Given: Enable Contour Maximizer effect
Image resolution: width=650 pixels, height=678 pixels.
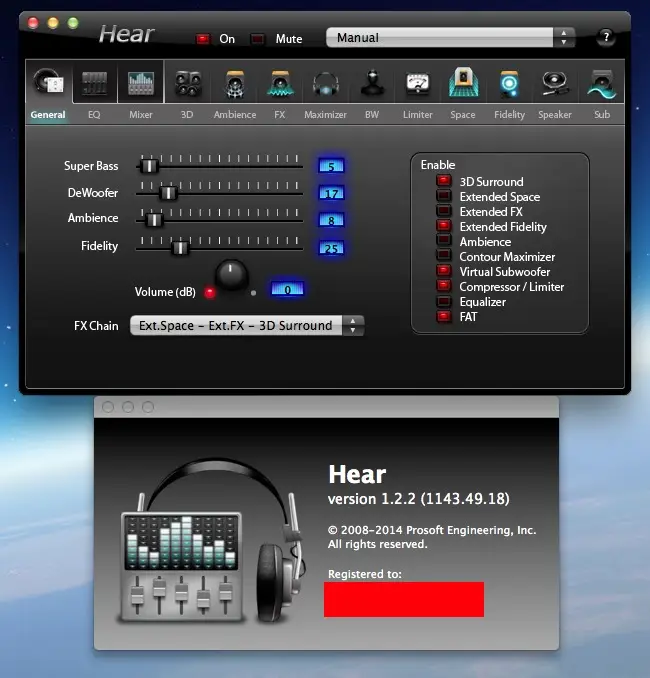Looking at the screenshot, I should [444, 256].
